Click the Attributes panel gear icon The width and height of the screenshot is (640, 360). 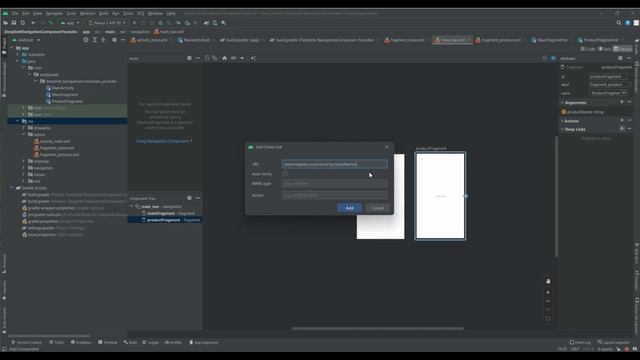click(620, 58)
